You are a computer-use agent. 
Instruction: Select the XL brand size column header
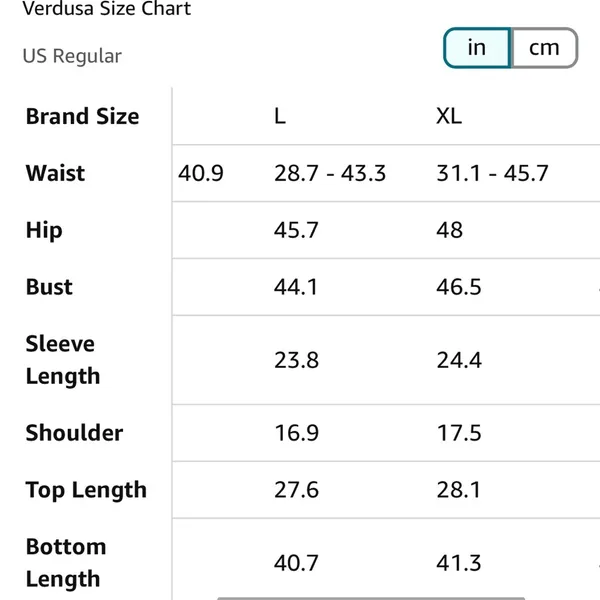point(449,116)
